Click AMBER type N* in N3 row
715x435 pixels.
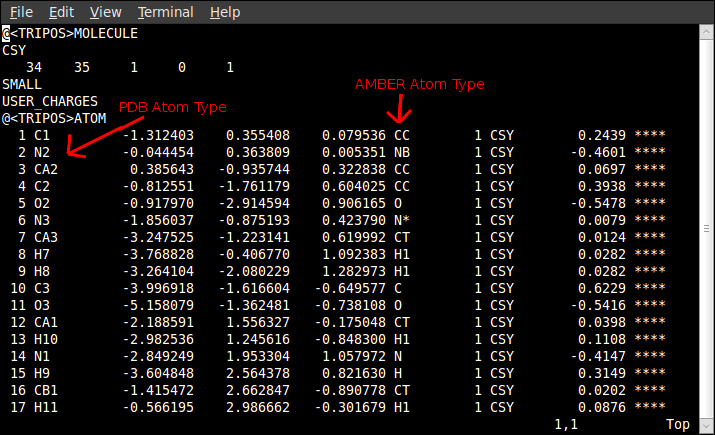point(402,221)
